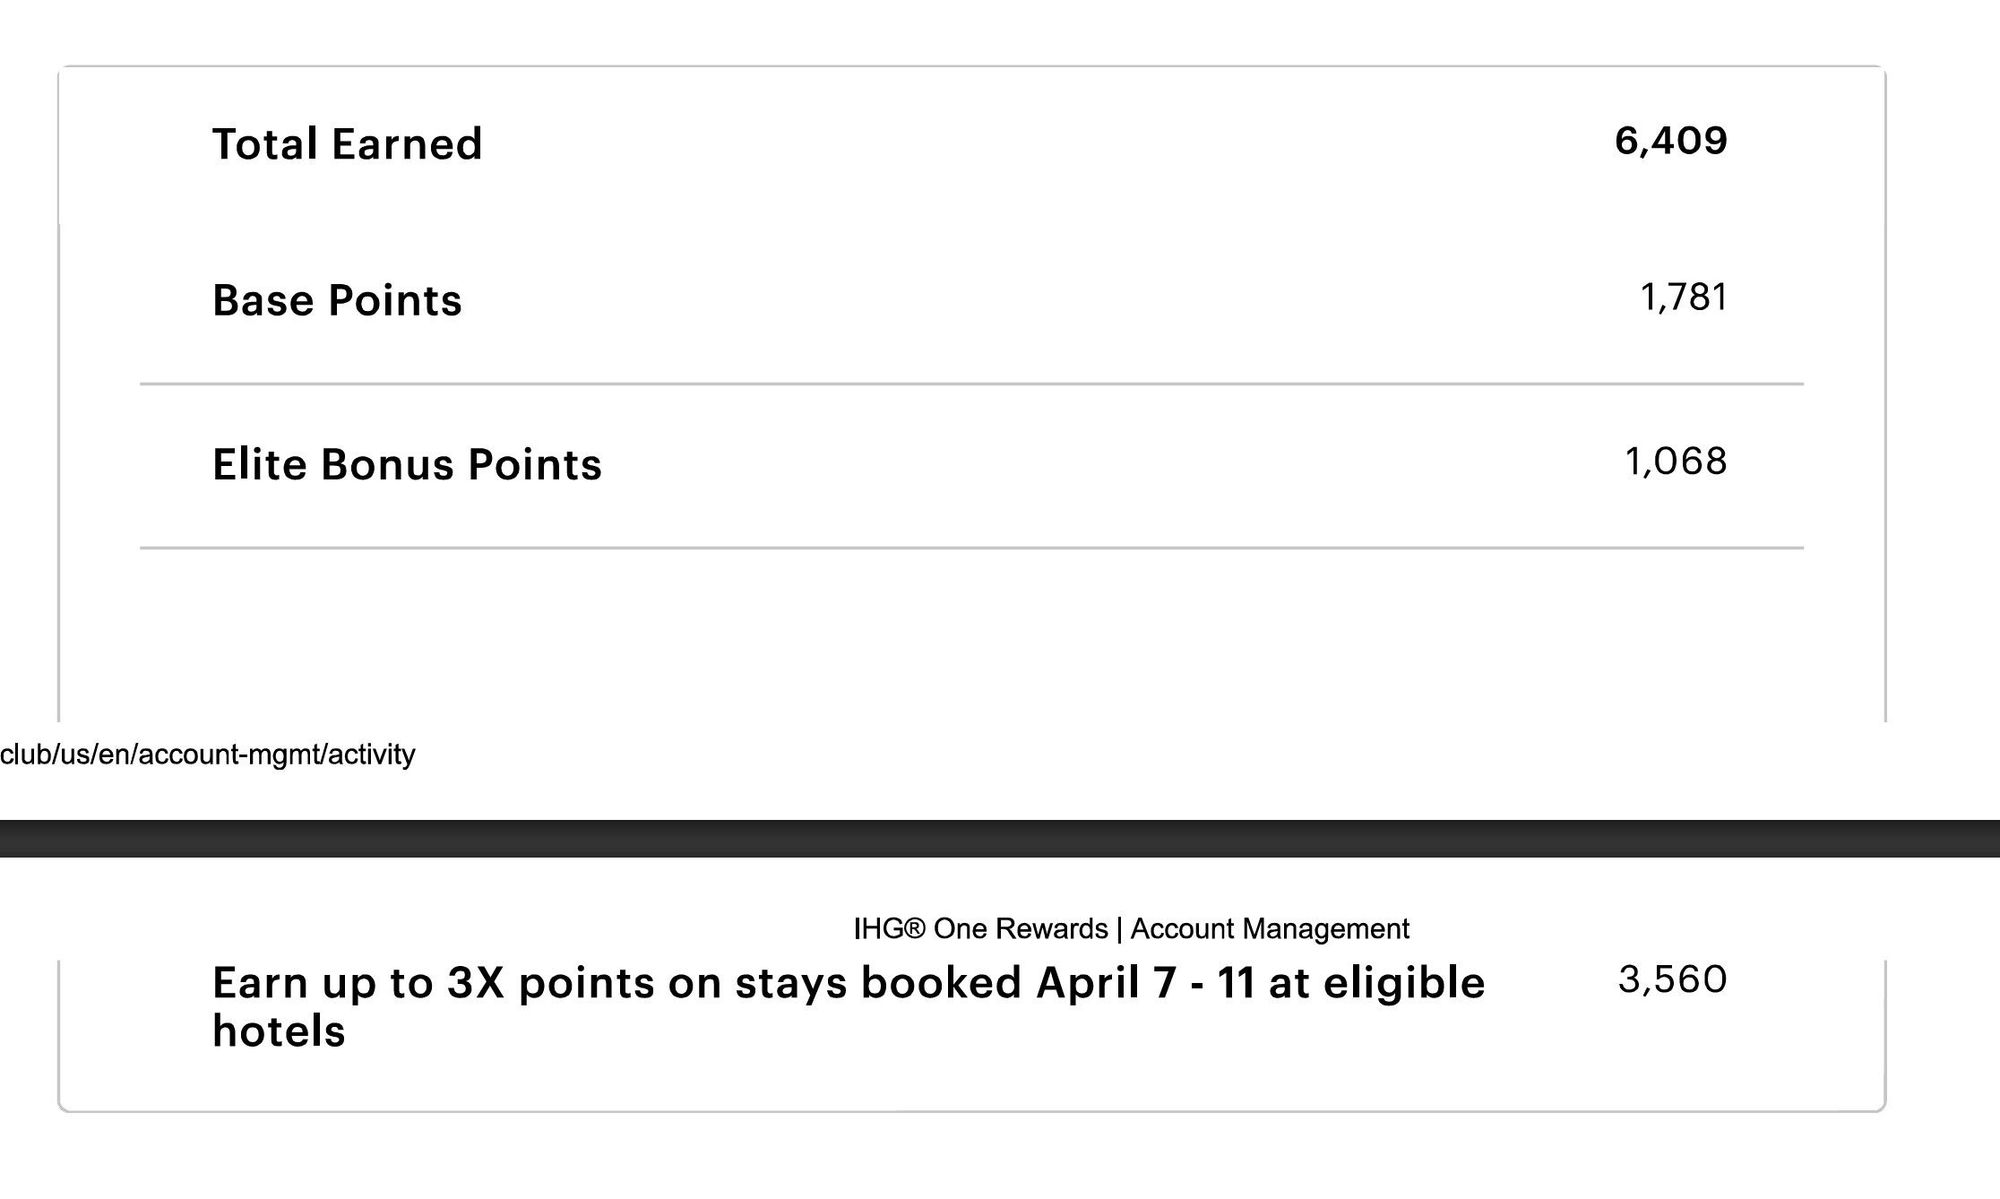Click the Total Earned heading
This screenshot has width=2000, height=1199.
346,144
